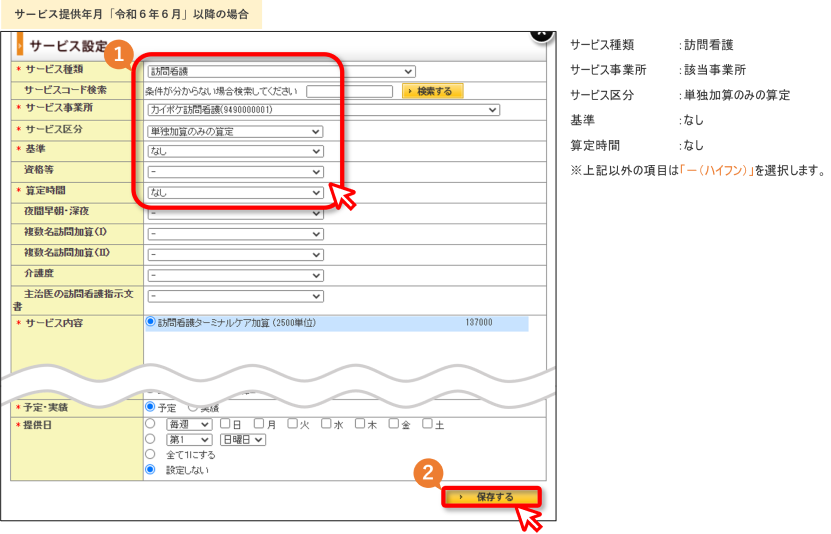Image resolution: width=831 pixels, height=534 pixels.
Task: Expand the 複数名訪問加算(I) dropdown
Action: 235,234
